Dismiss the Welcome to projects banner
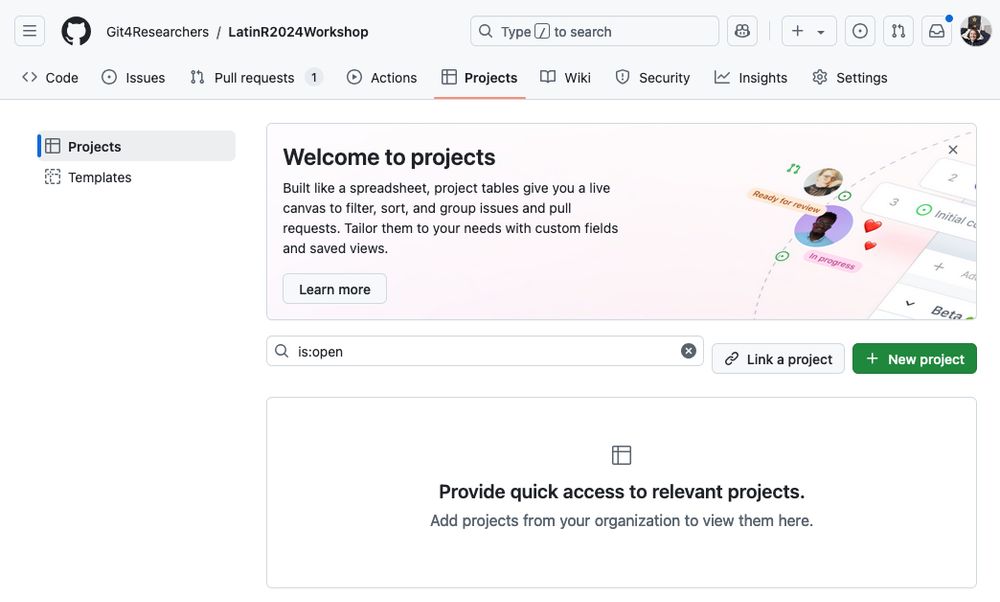 coord(952,148)
